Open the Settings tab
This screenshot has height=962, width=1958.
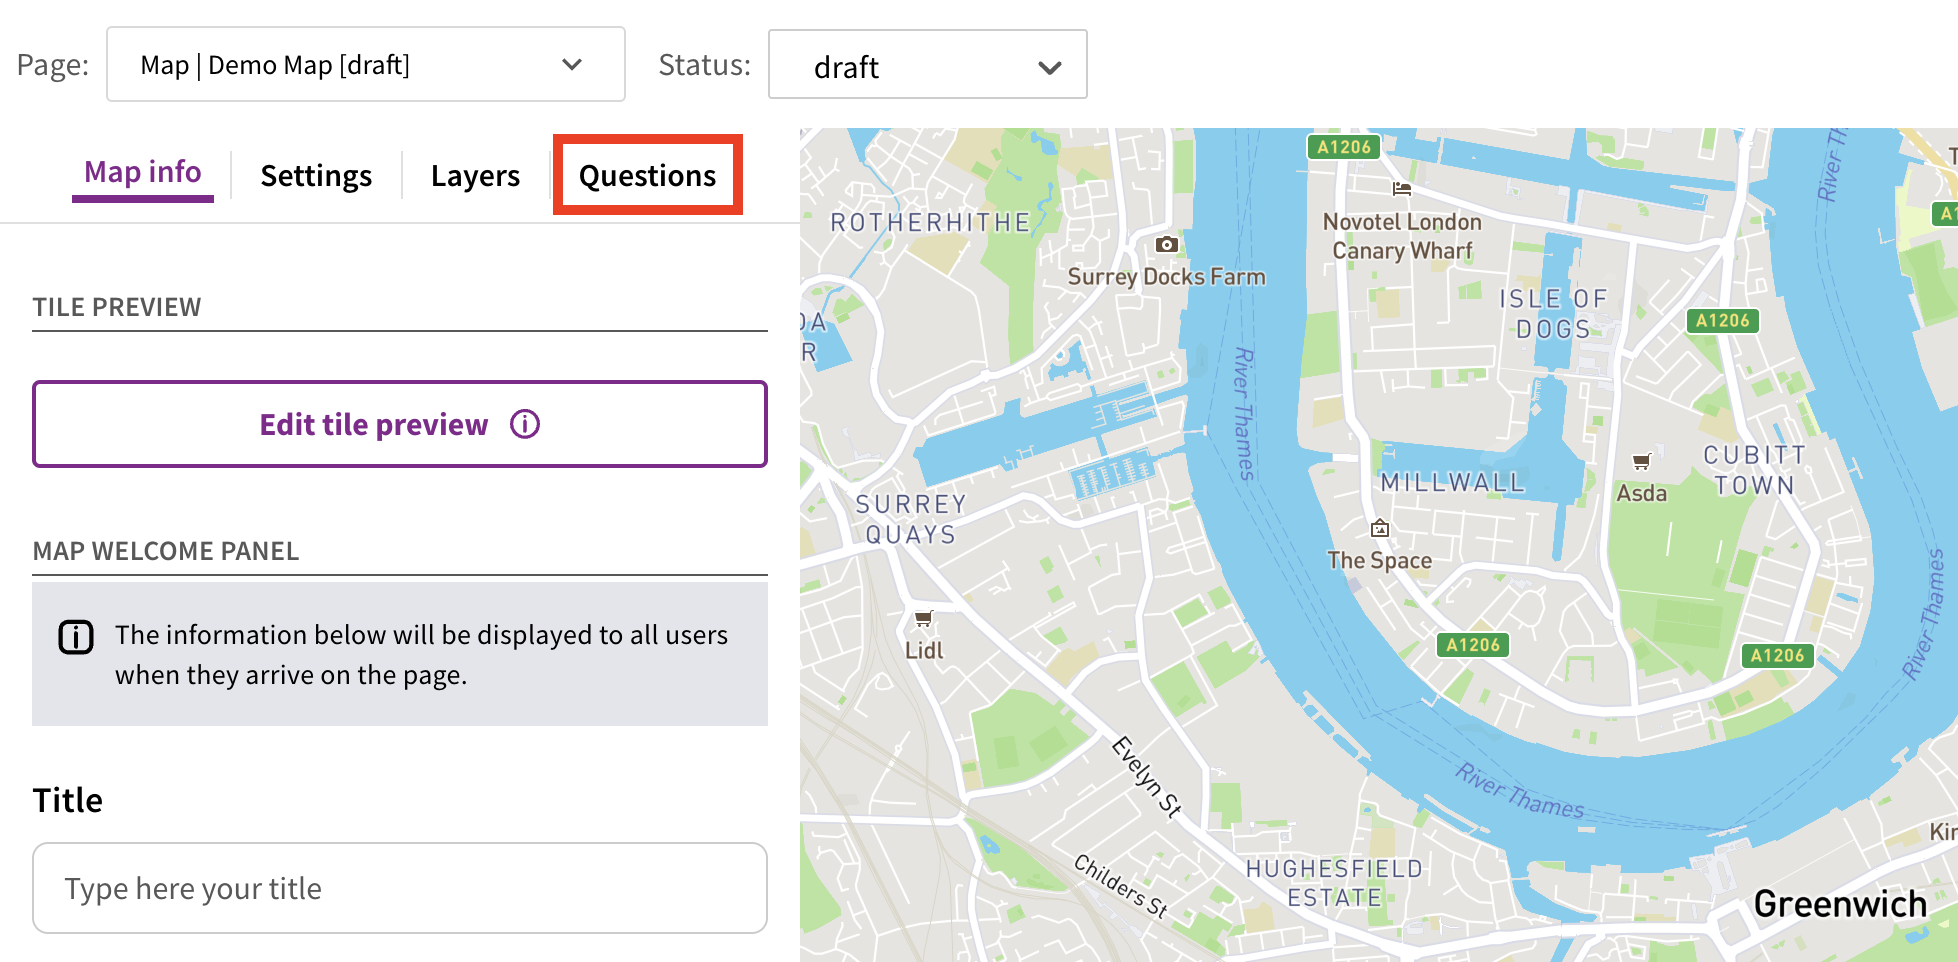coord(316,176)
